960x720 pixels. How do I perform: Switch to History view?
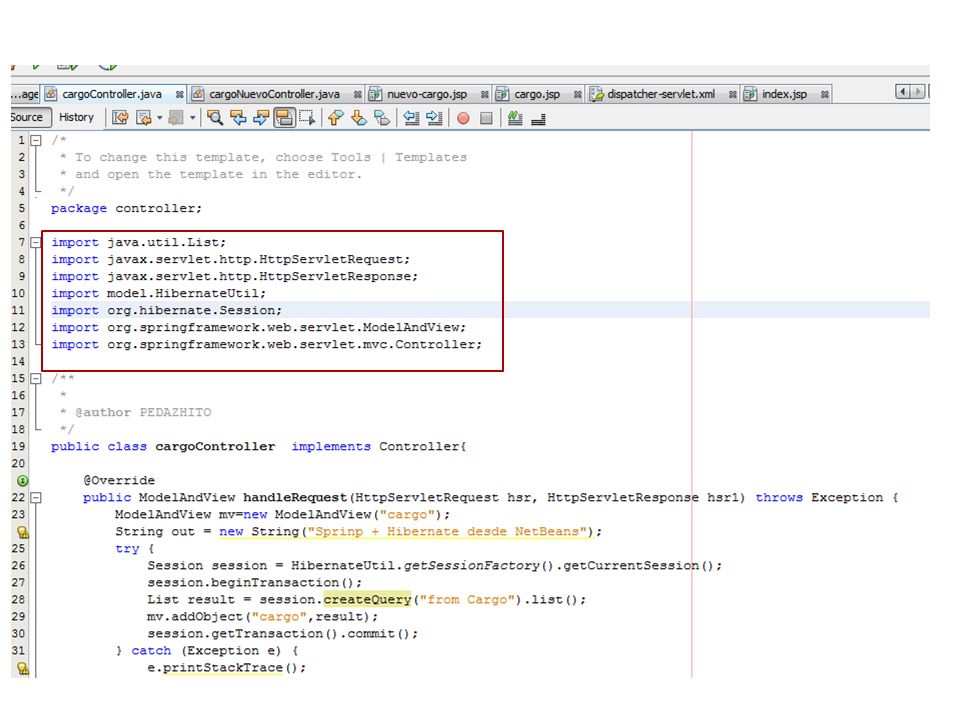point(77,117)
